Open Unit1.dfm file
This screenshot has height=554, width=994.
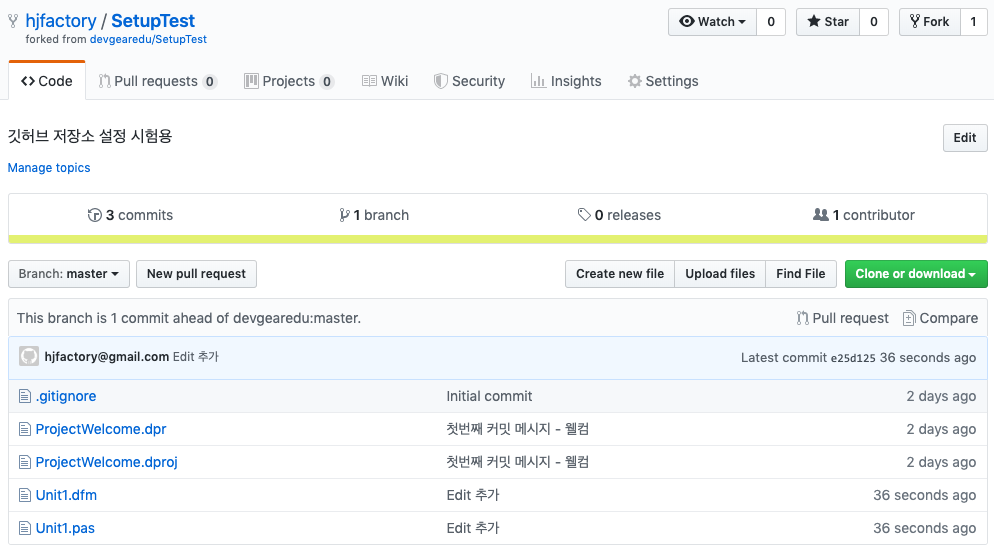(66, 496)
